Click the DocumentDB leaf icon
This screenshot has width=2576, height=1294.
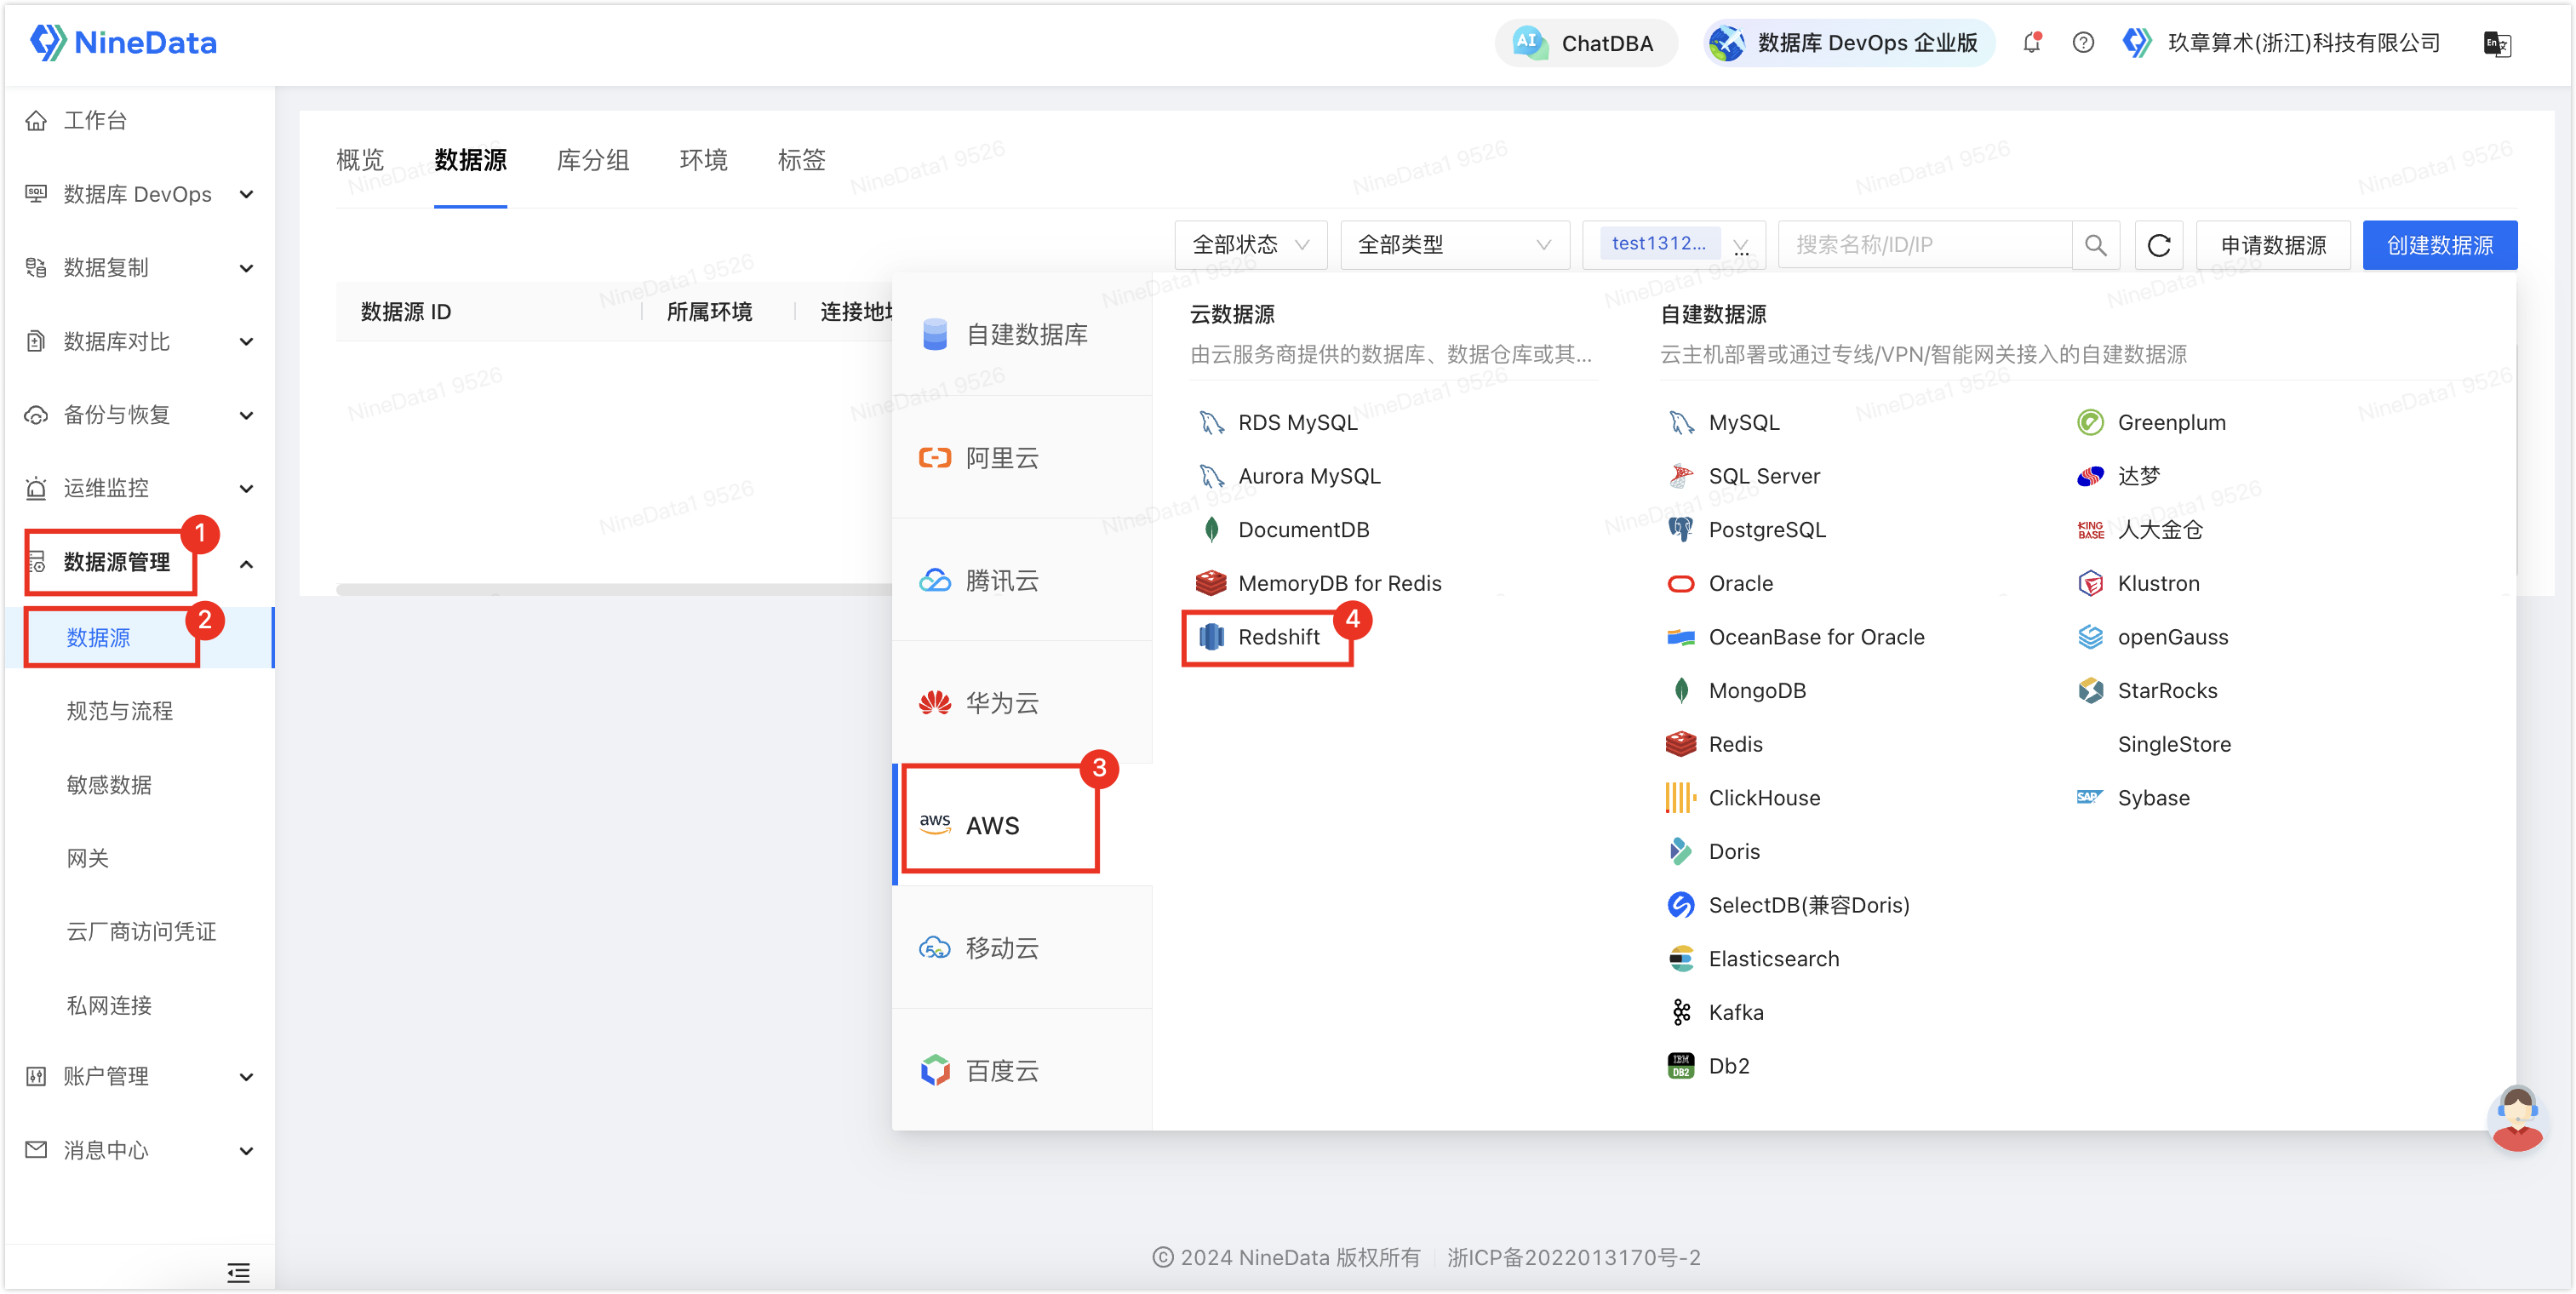(x=1211, y=530)
